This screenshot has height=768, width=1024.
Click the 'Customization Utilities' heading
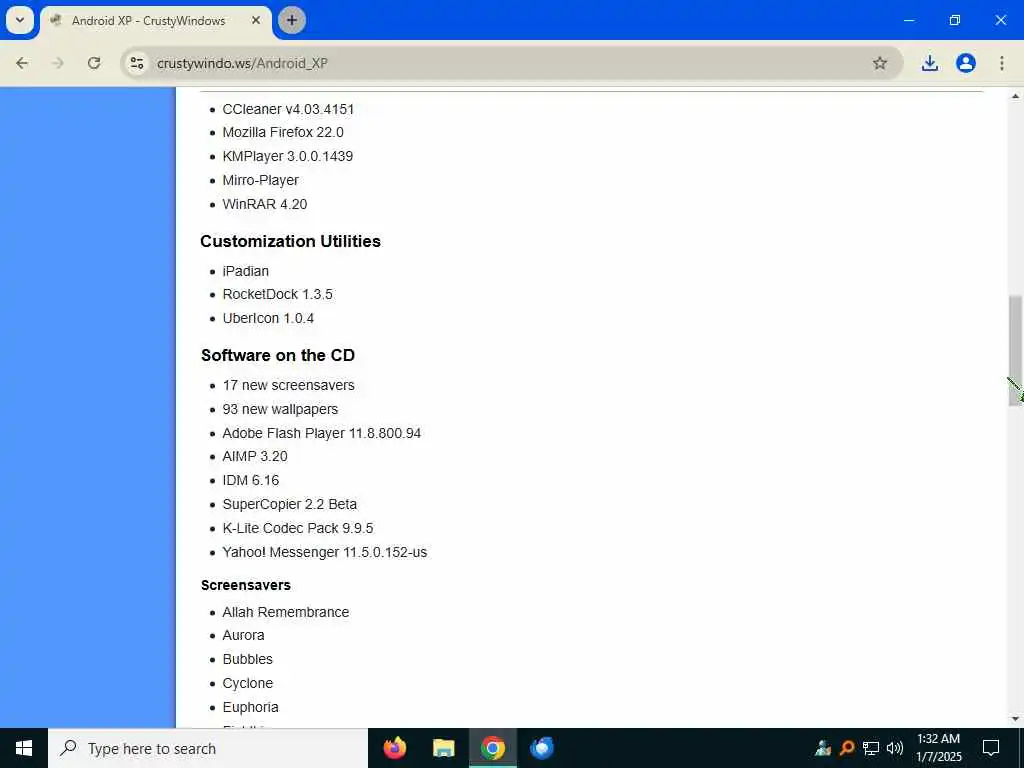click(x=291, y=242)
